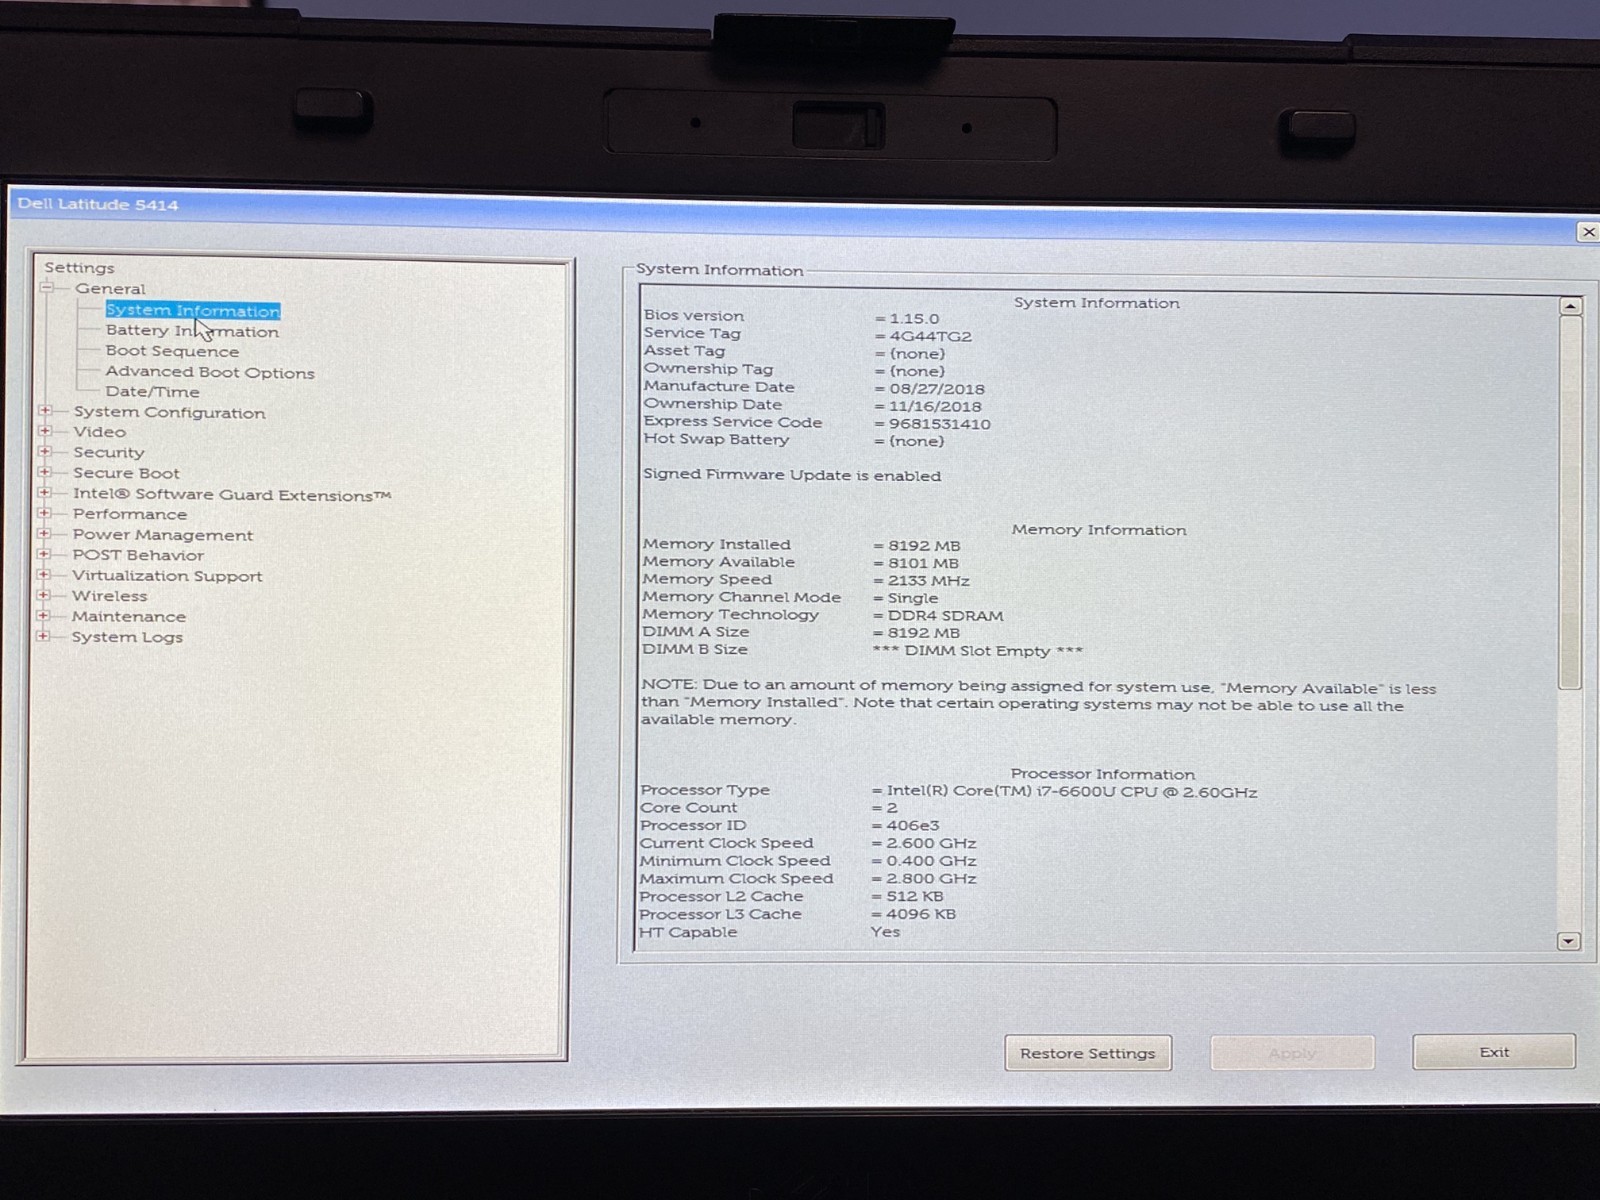The image size is (1600, 1200).
Task: Click Express Service Code 9681531410
Action: tap(940, 424)
